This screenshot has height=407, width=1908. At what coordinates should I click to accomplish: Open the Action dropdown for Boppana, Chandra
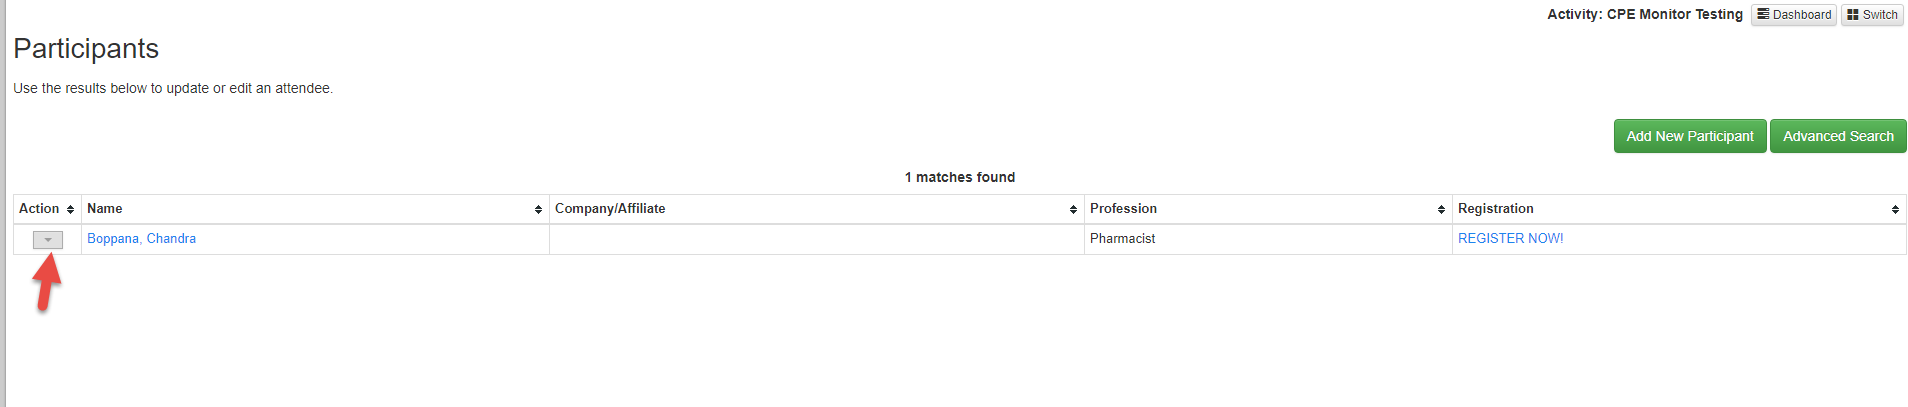tap(48, 240)
